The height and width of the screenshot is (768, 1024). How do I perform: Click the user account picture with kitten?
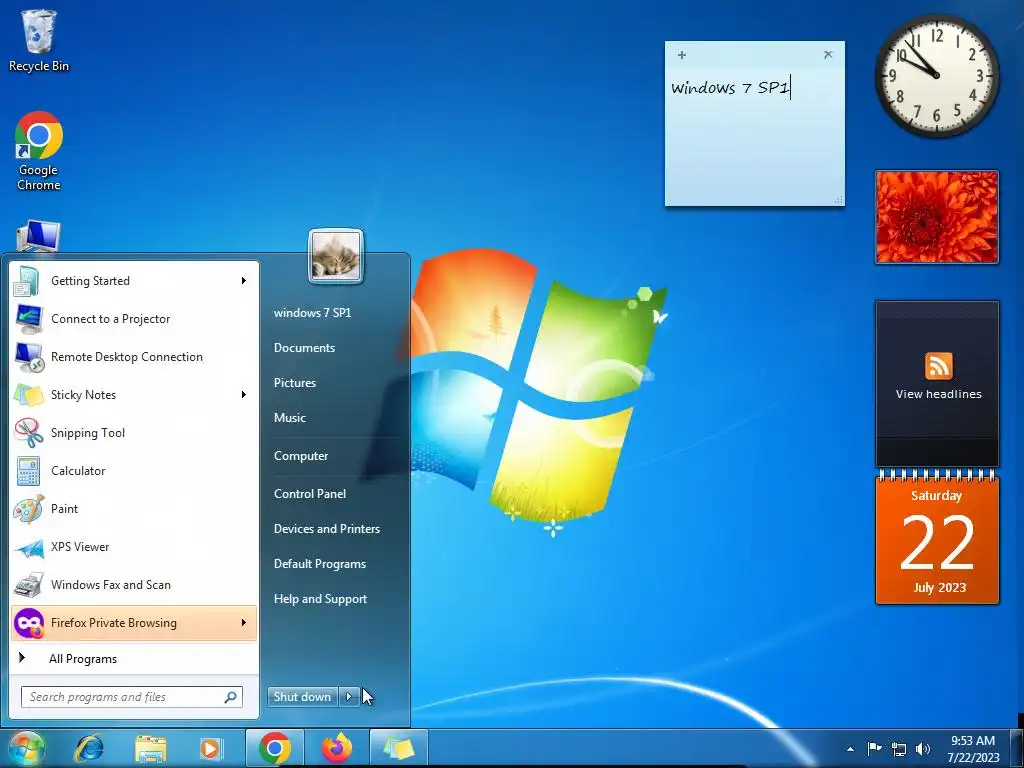(336, 255)
